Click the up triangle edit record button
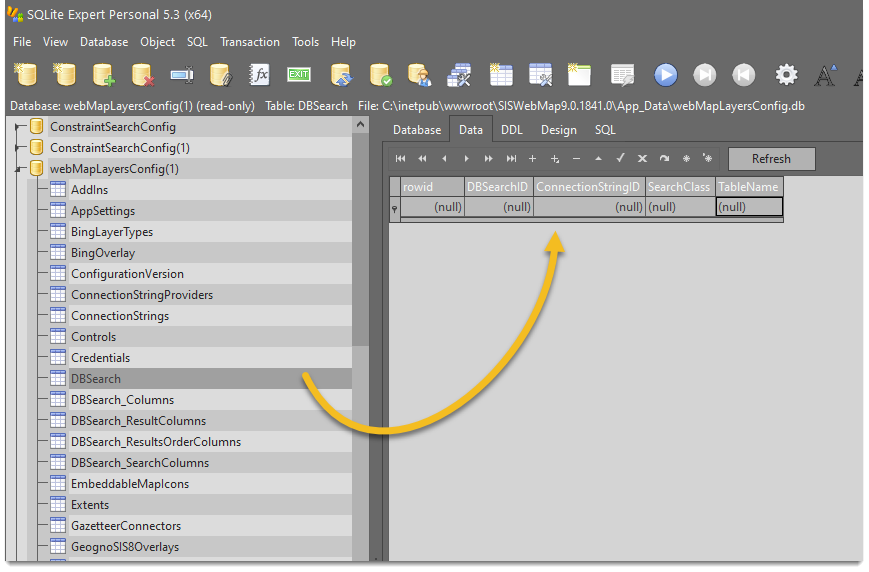Screen dimensions: 869x572 [599, 159]
